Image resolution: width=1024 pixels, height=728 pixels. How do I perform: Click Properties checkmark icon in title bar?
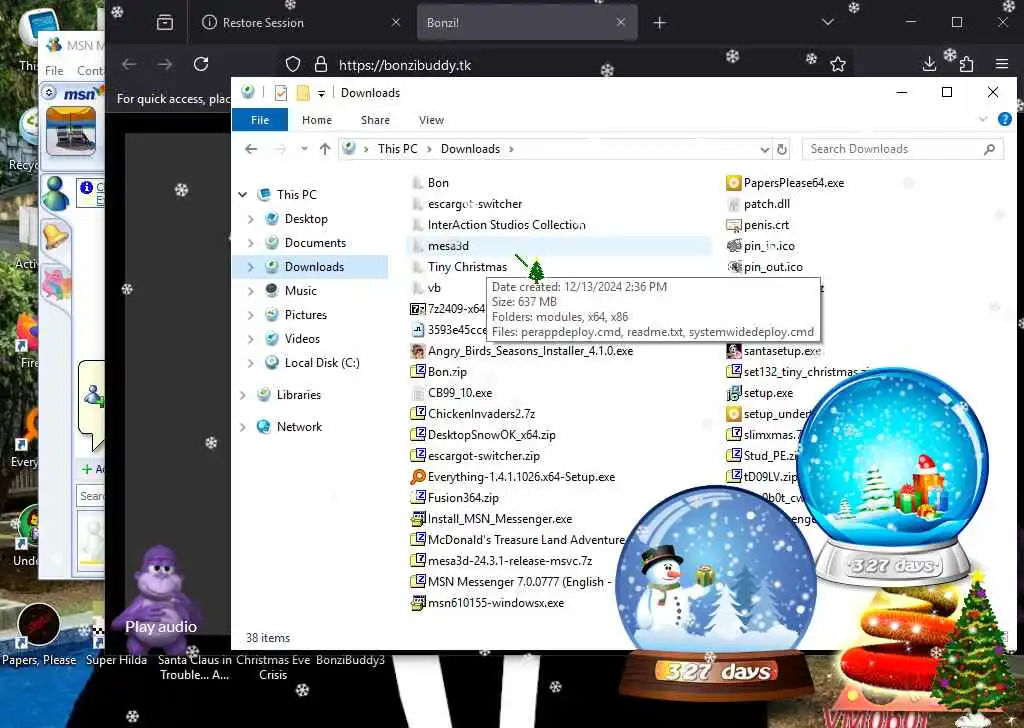[x=281, y=93]
